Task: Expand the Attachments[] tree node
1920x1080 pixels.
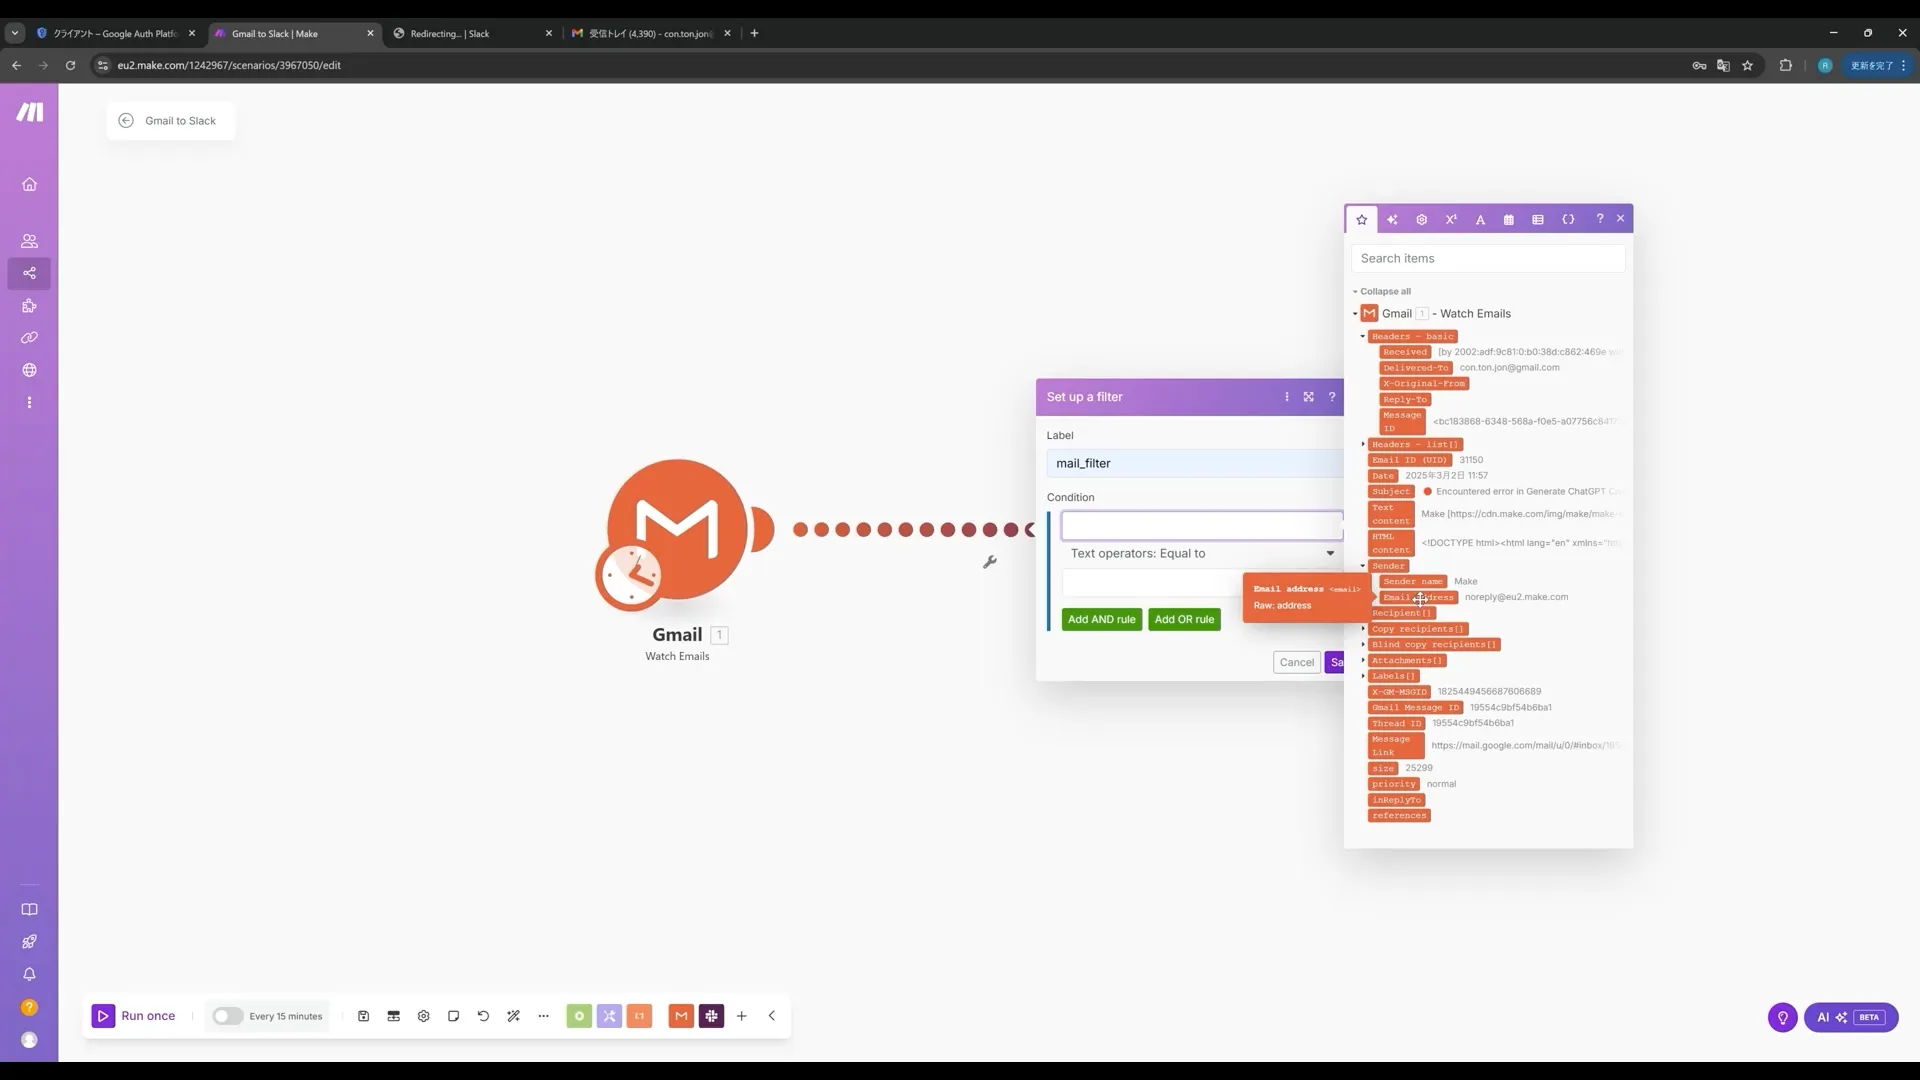Action: click(1363, 660)
